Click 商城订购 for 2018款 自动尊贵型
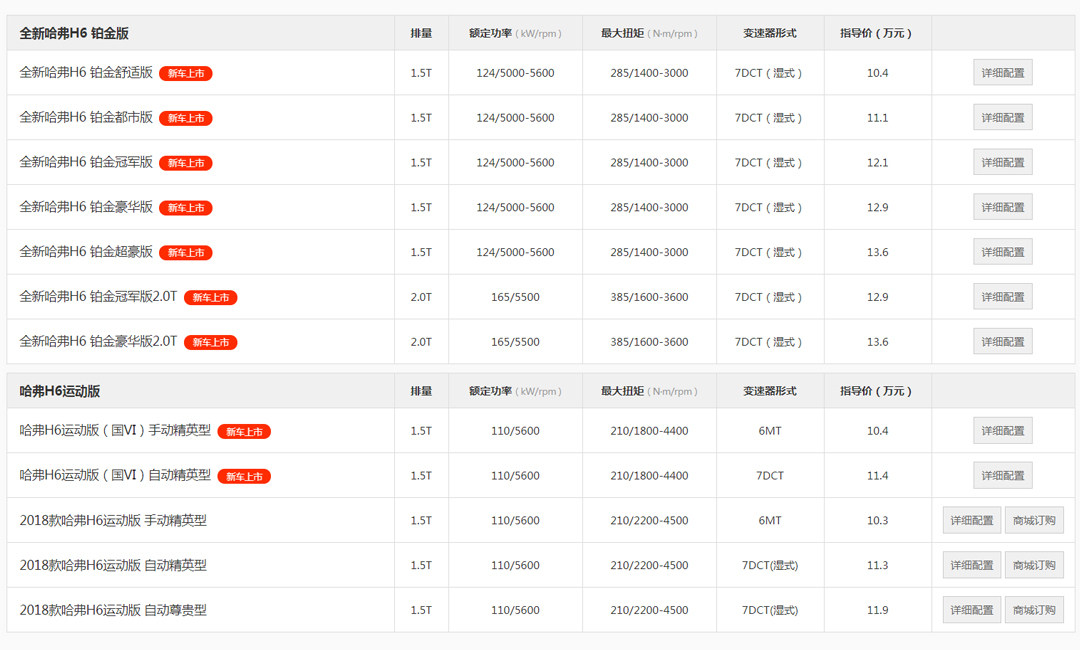1080x650 pixels. 1034,610
